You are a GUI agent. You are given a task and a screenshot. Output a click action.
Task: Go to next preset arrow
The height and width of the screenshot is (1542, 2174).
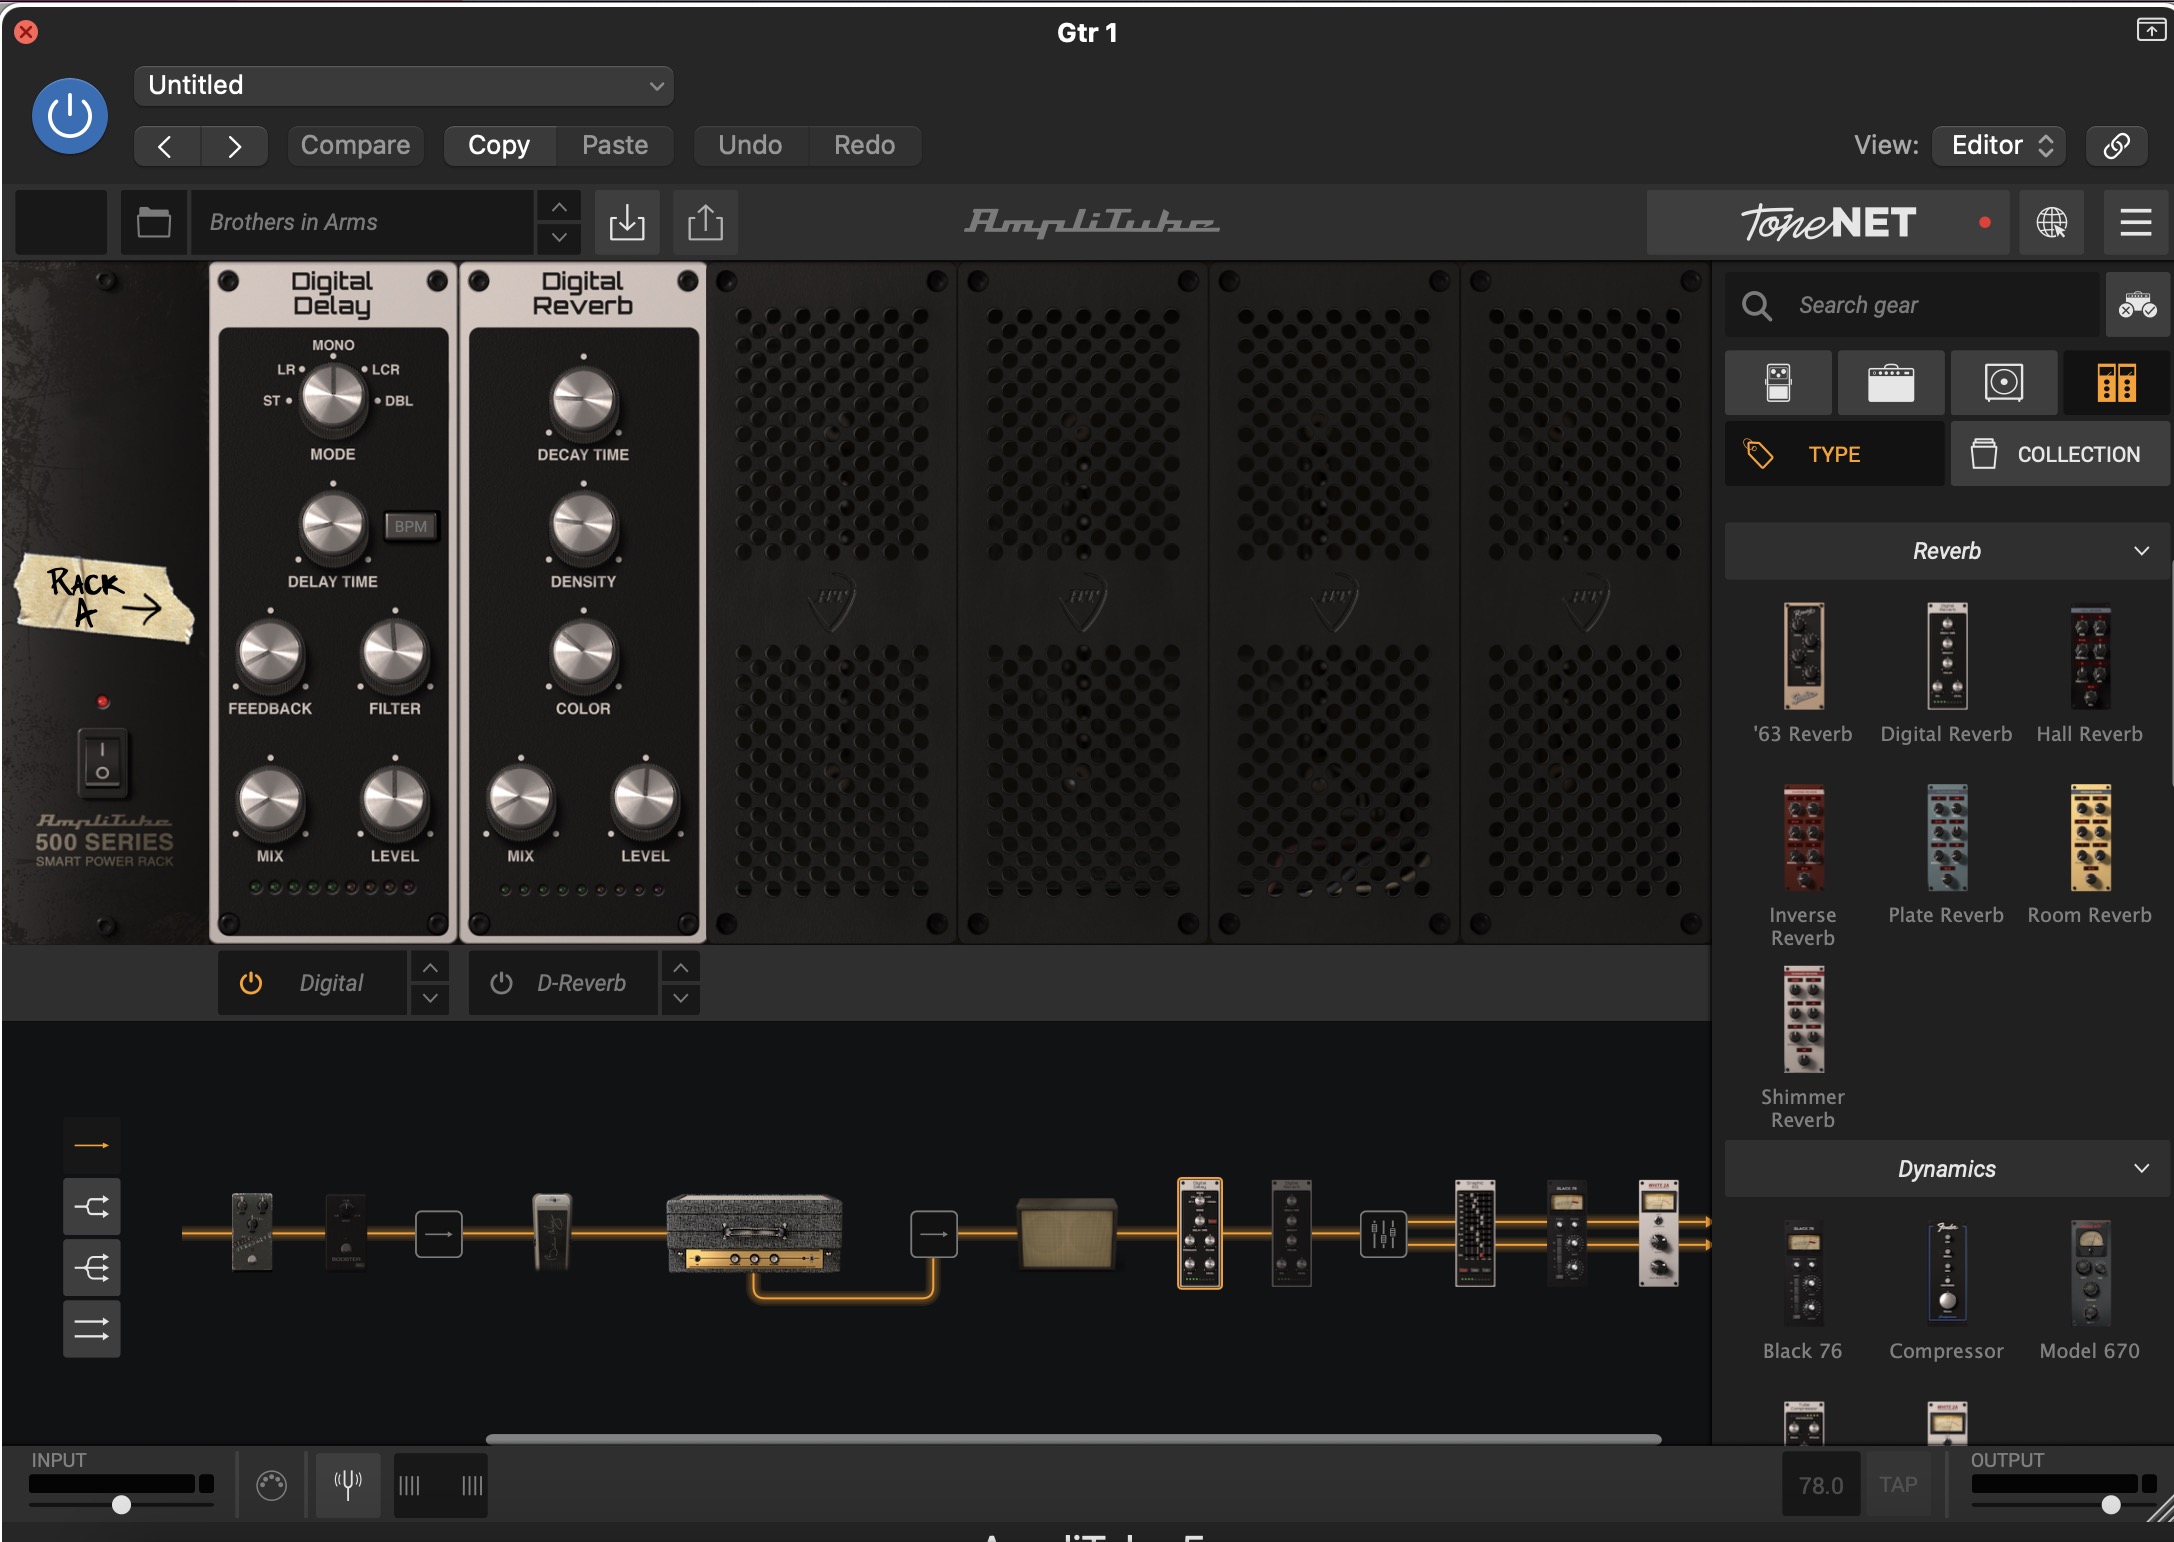[x=234, y=146]
